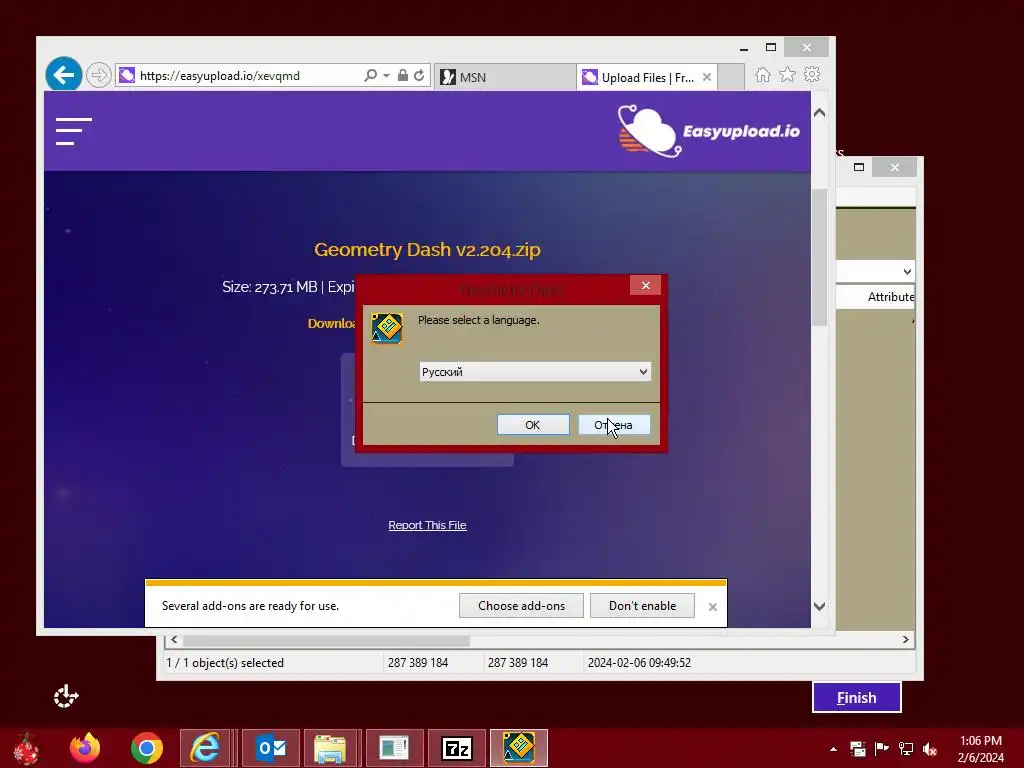Click Choose add-ons button

click(x=521, y=605)
